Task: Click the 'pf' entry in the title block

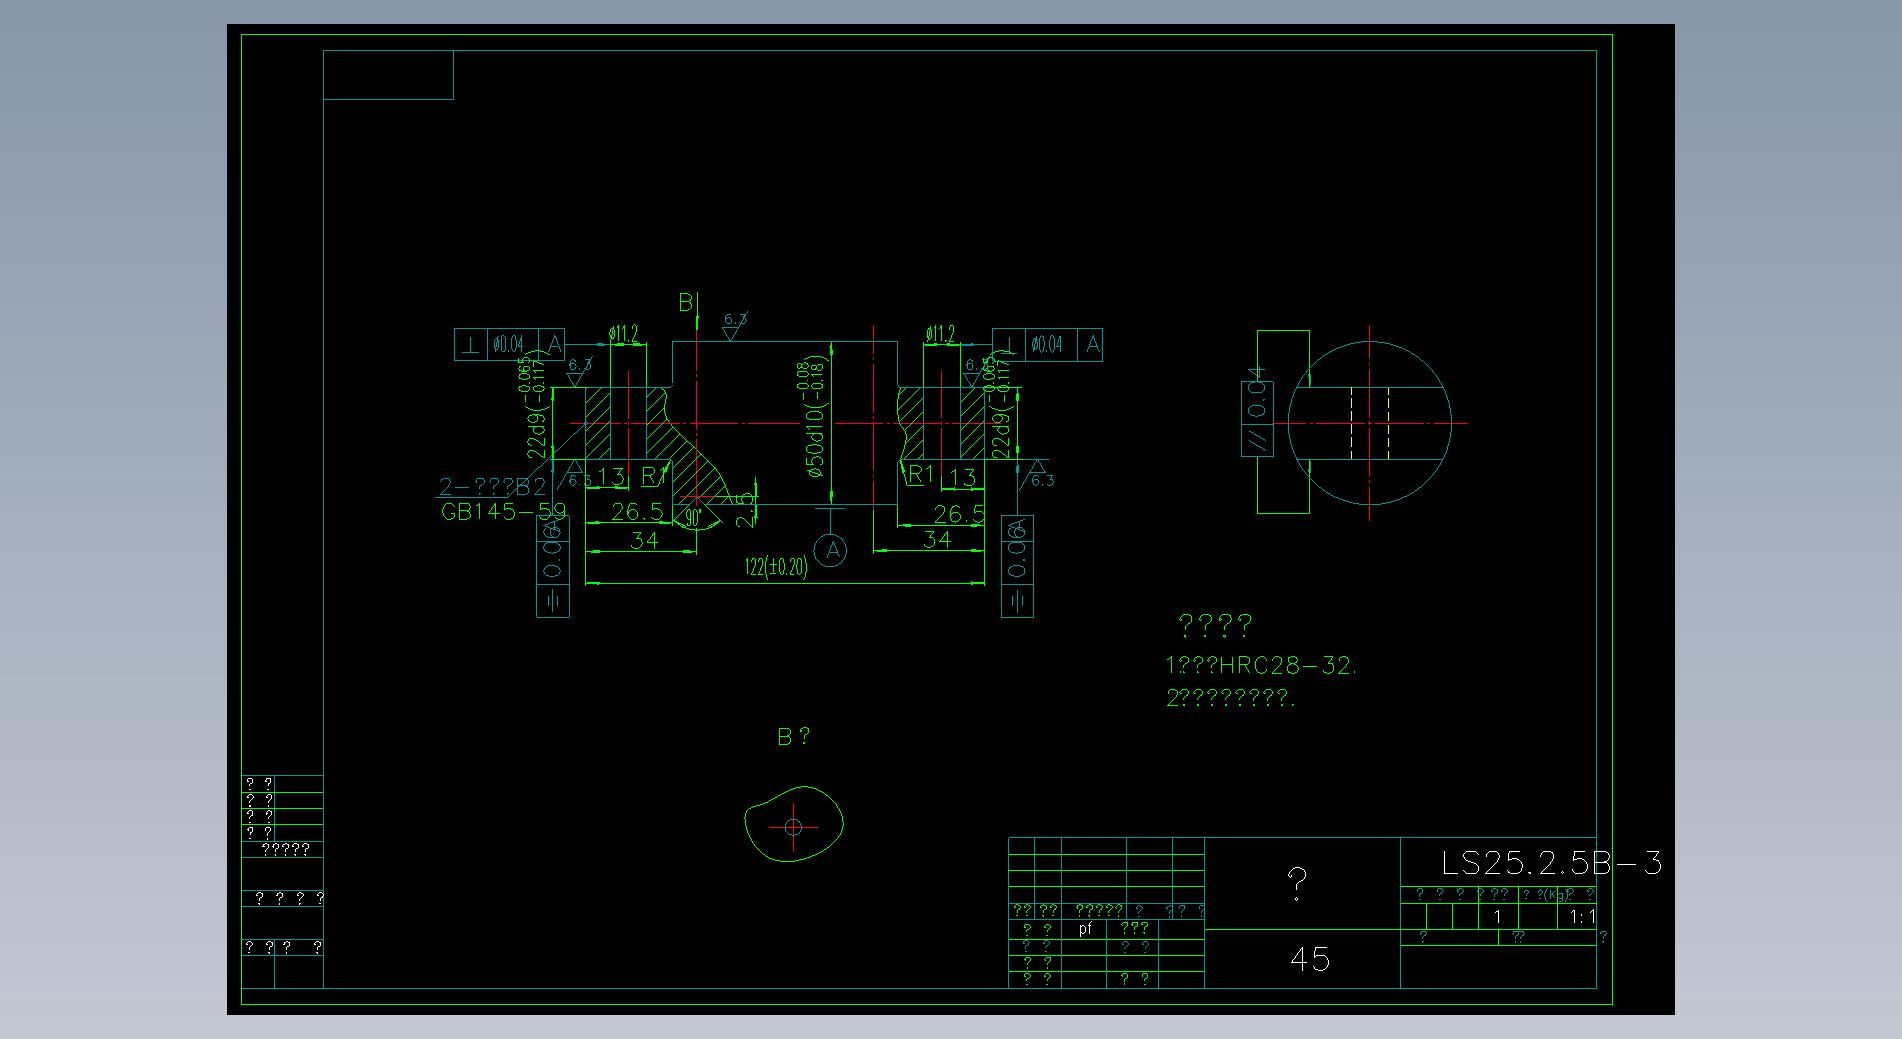Action: click(x=1085, y=929)
